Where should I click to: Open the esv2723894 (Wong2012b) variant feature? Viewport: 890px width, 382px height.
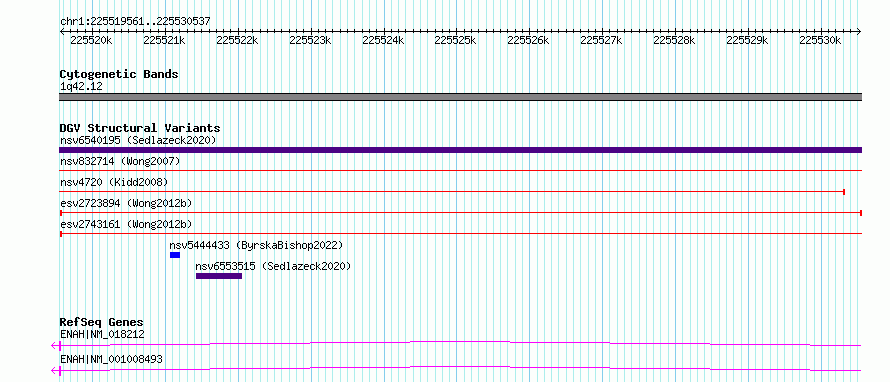tap(461, 212)
